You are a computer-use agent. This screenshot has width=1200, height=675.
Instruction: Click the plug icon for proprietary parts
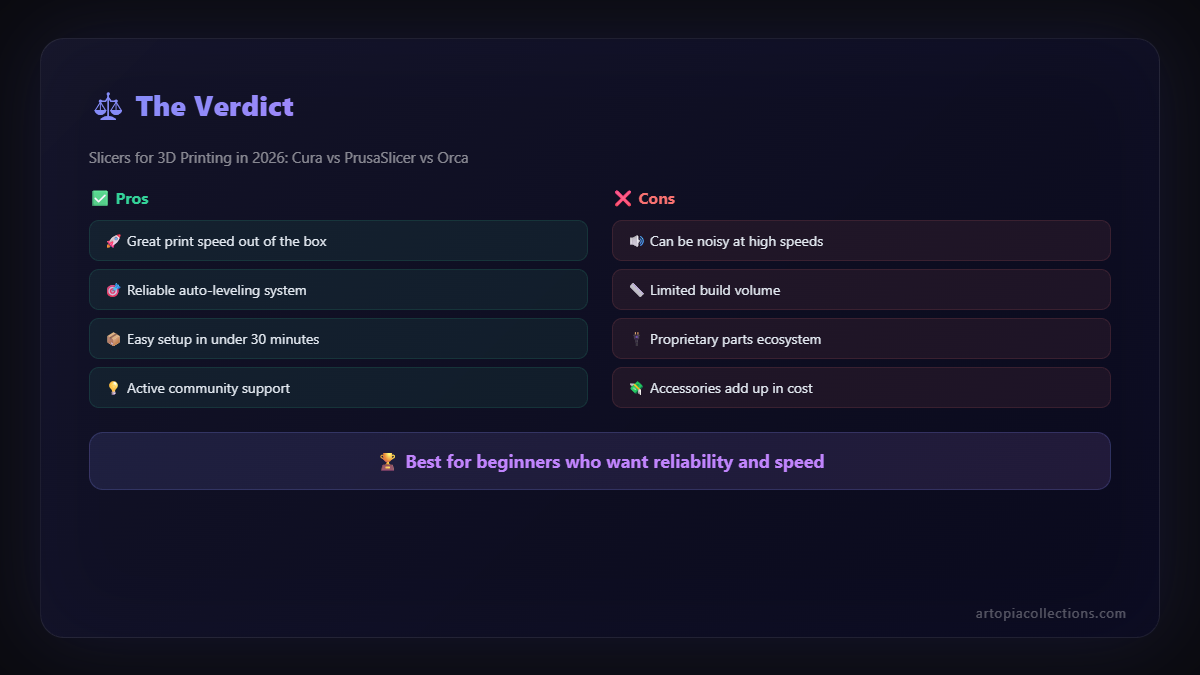click(636, 339)
